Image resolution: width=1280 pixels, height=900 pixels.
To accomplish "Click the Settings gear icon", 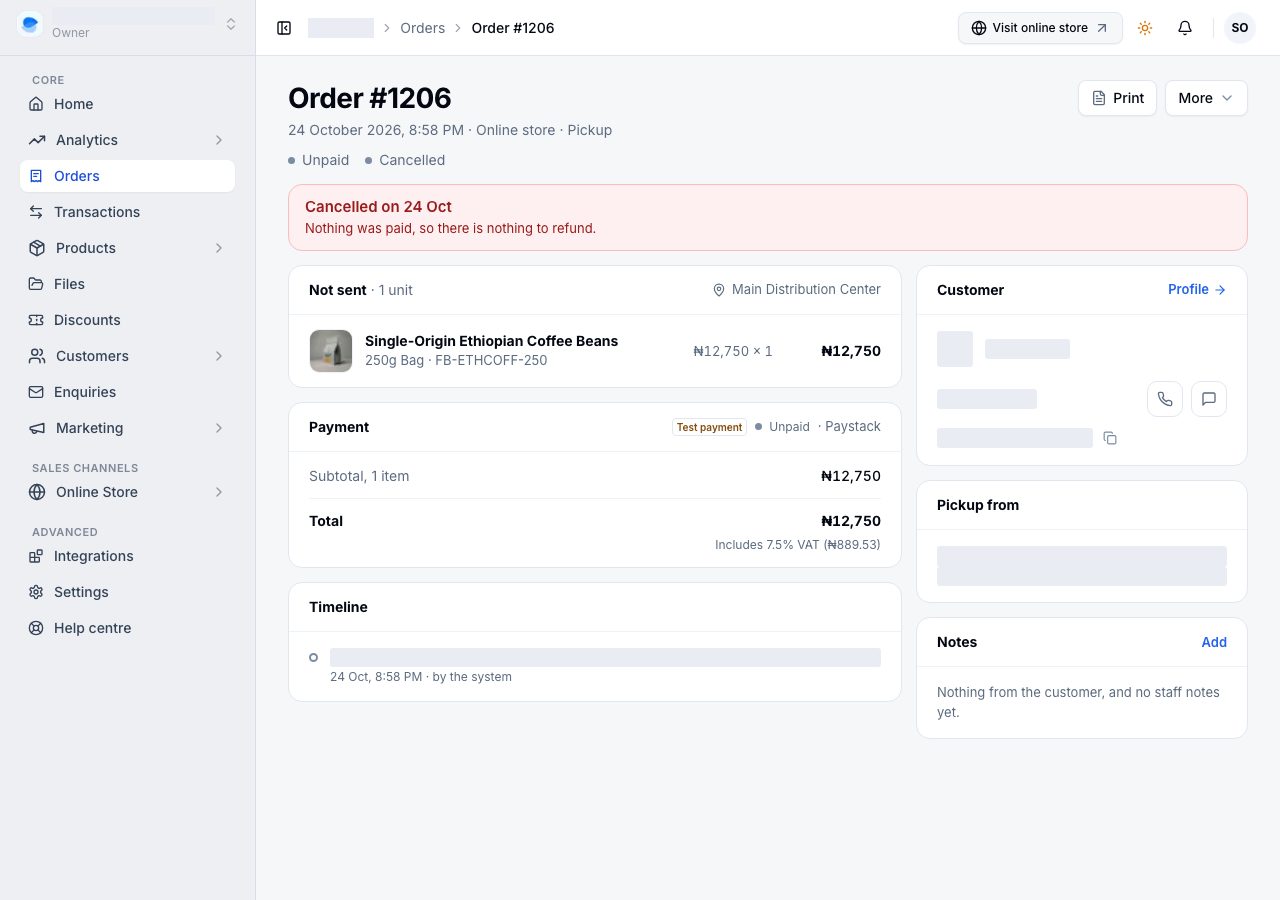I will [36, 592].
